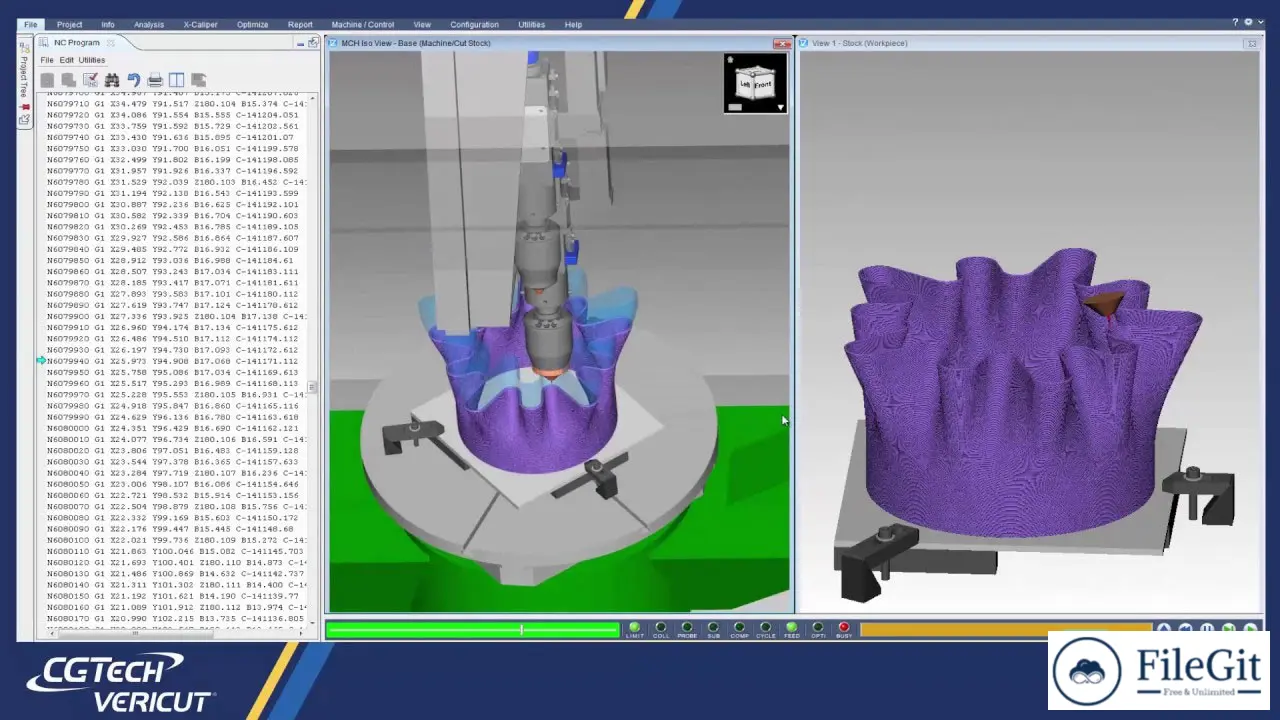1280x720 pixels.
Task: Click the first greyed-out save icon in NC toolbar
Action: click(47, 80)
